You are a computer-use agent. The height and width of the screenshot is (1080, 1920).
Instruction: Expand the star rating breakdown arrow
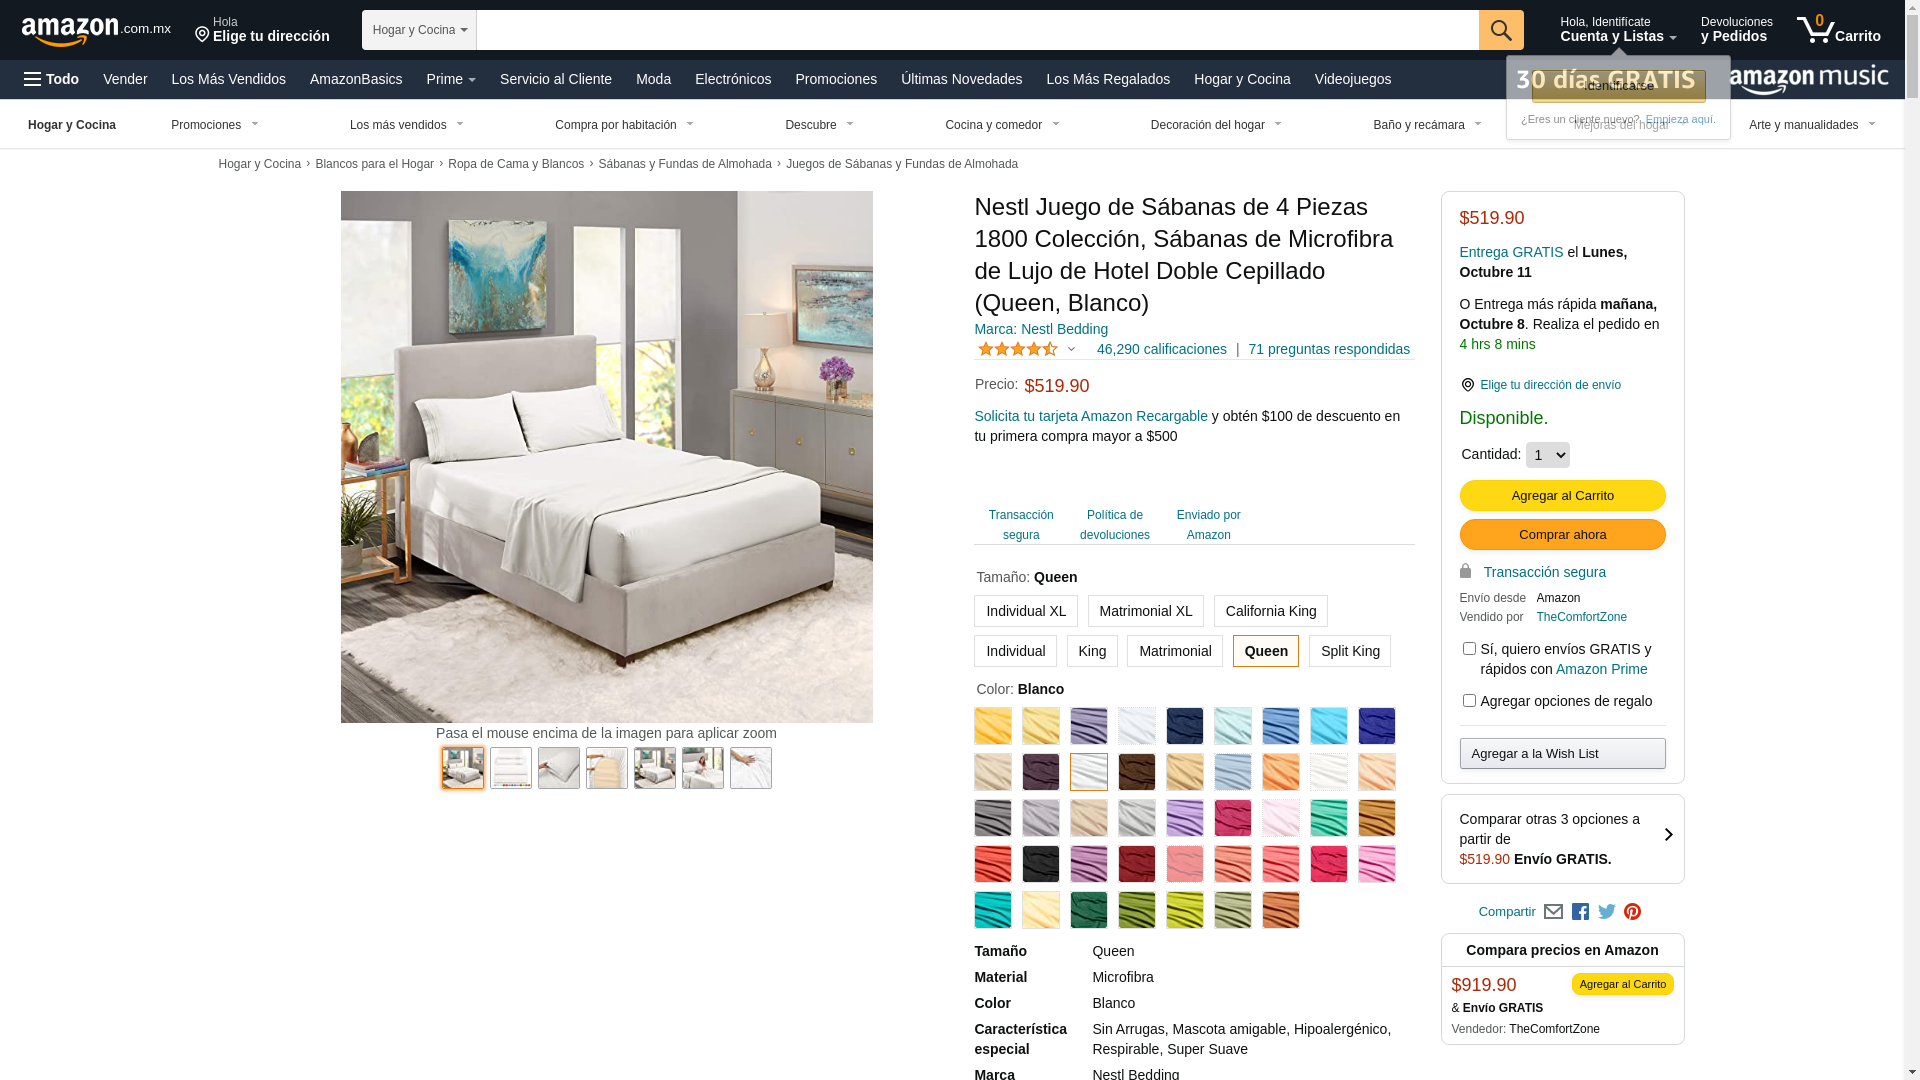[x=1071, y=349]
